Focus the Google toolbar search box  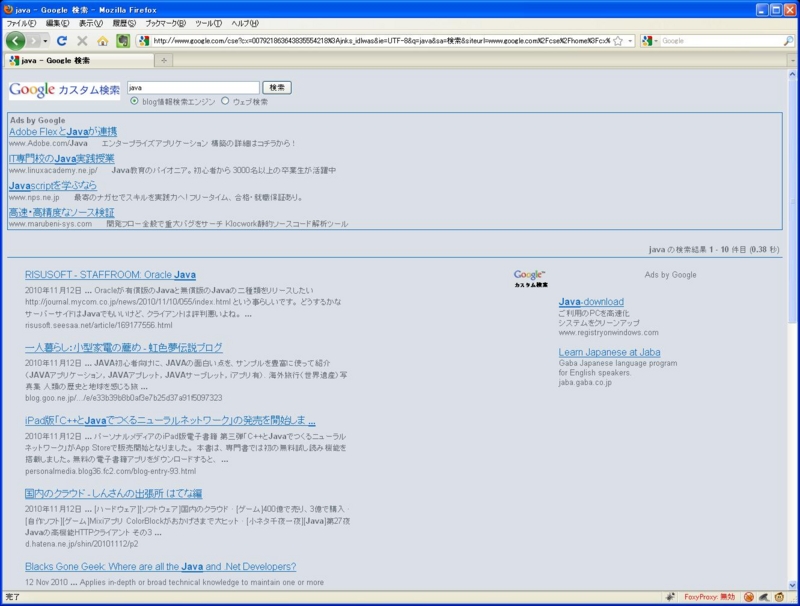721,41
